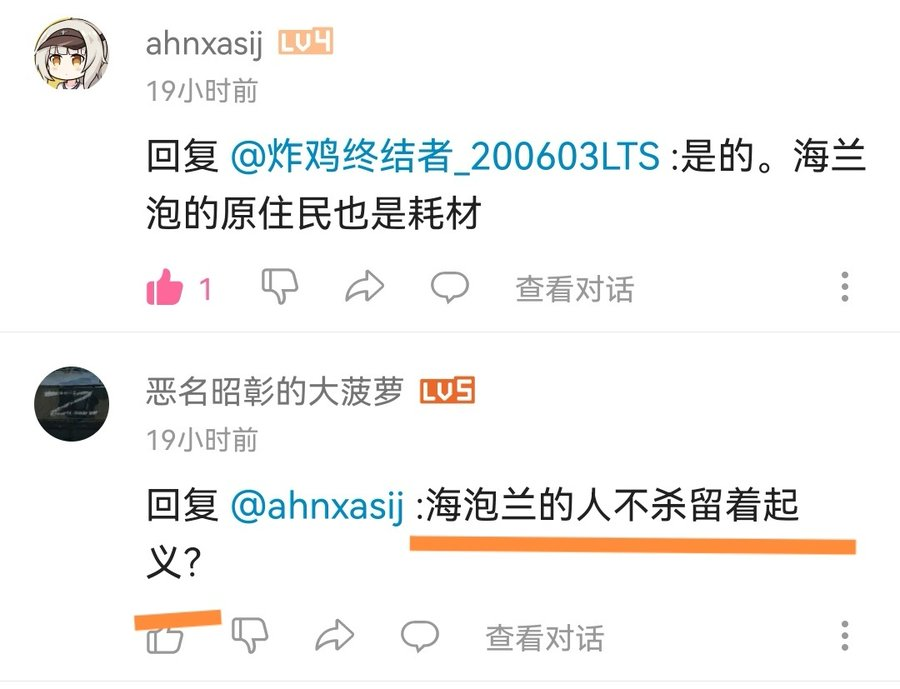Screen dimensions: 900x689
Task: Tap the ahnxasij username at top
Action: (x=204, y=44)
